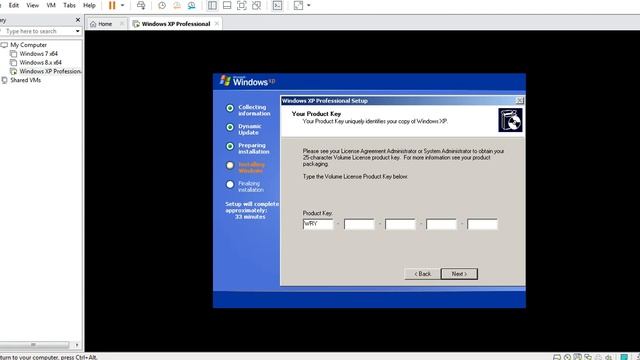Click the network adapter status icon
The width and height of the screenshot is (640, 360).
(x=588, y=357)
